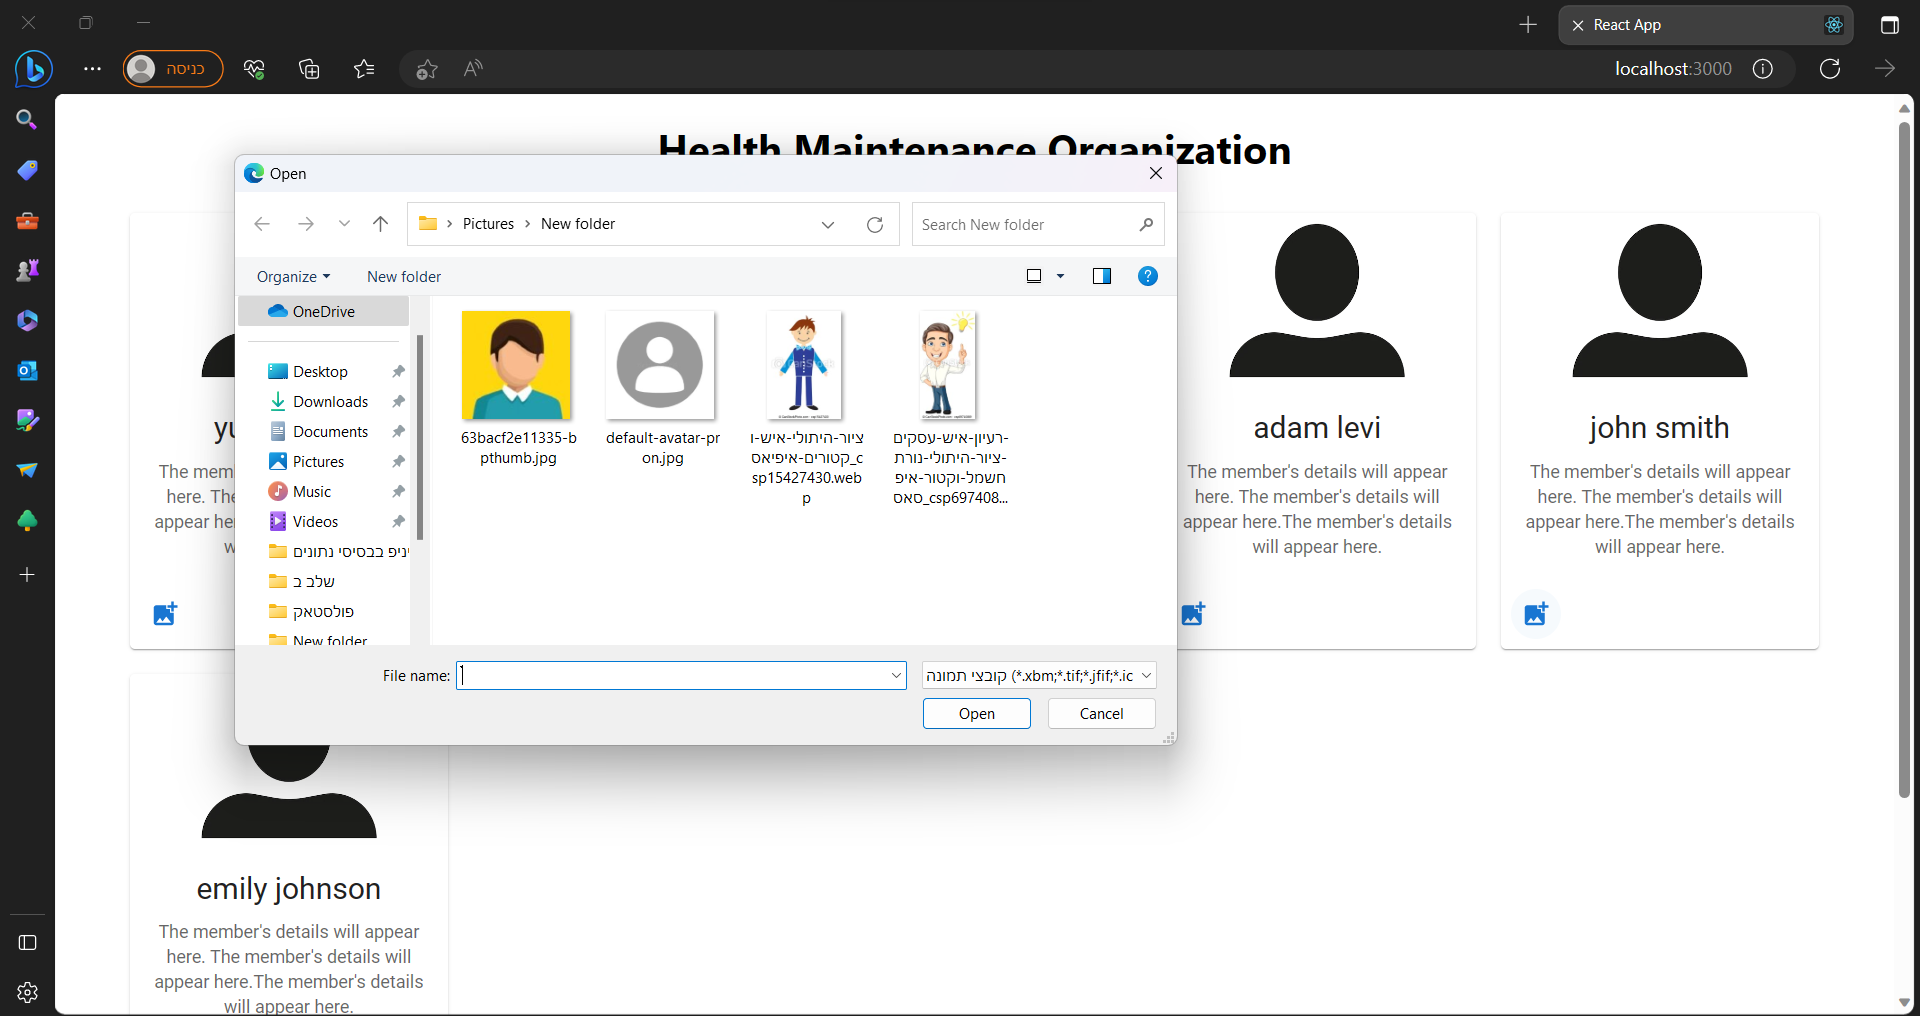Open the sidebar Microsoft 365 icon
1920x1016 pixels.
(27, 320)
